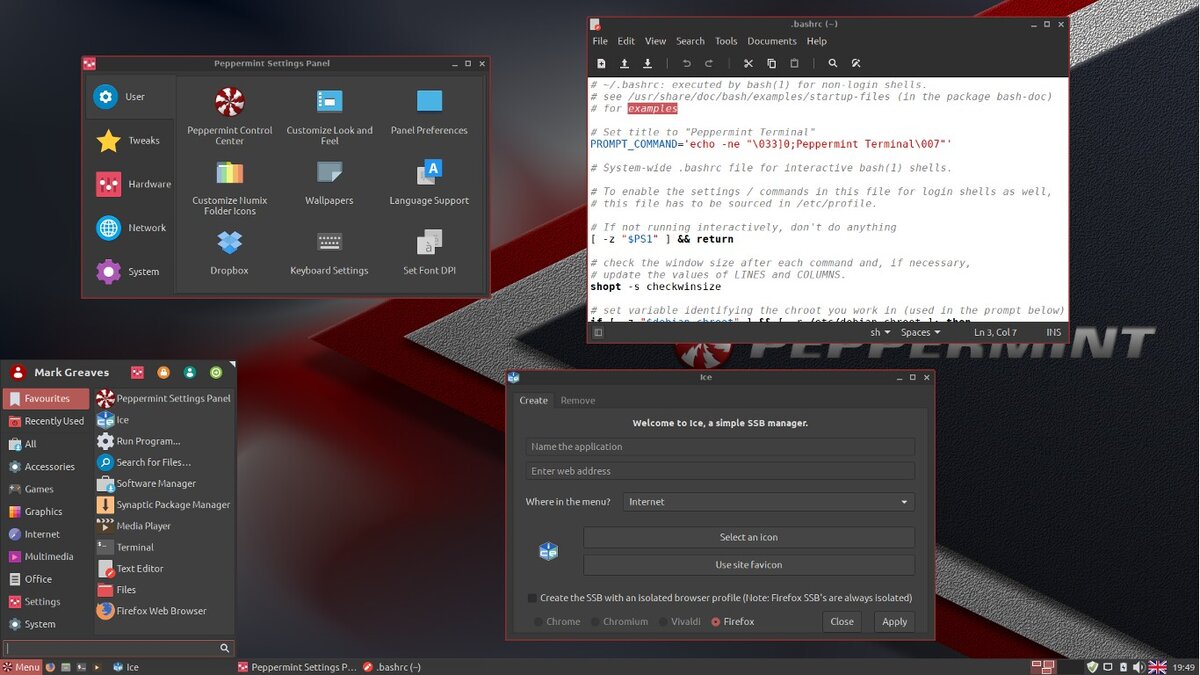Click Save icon in text editor toolbar
This screenshot has width=1200, height=675.
647,63
